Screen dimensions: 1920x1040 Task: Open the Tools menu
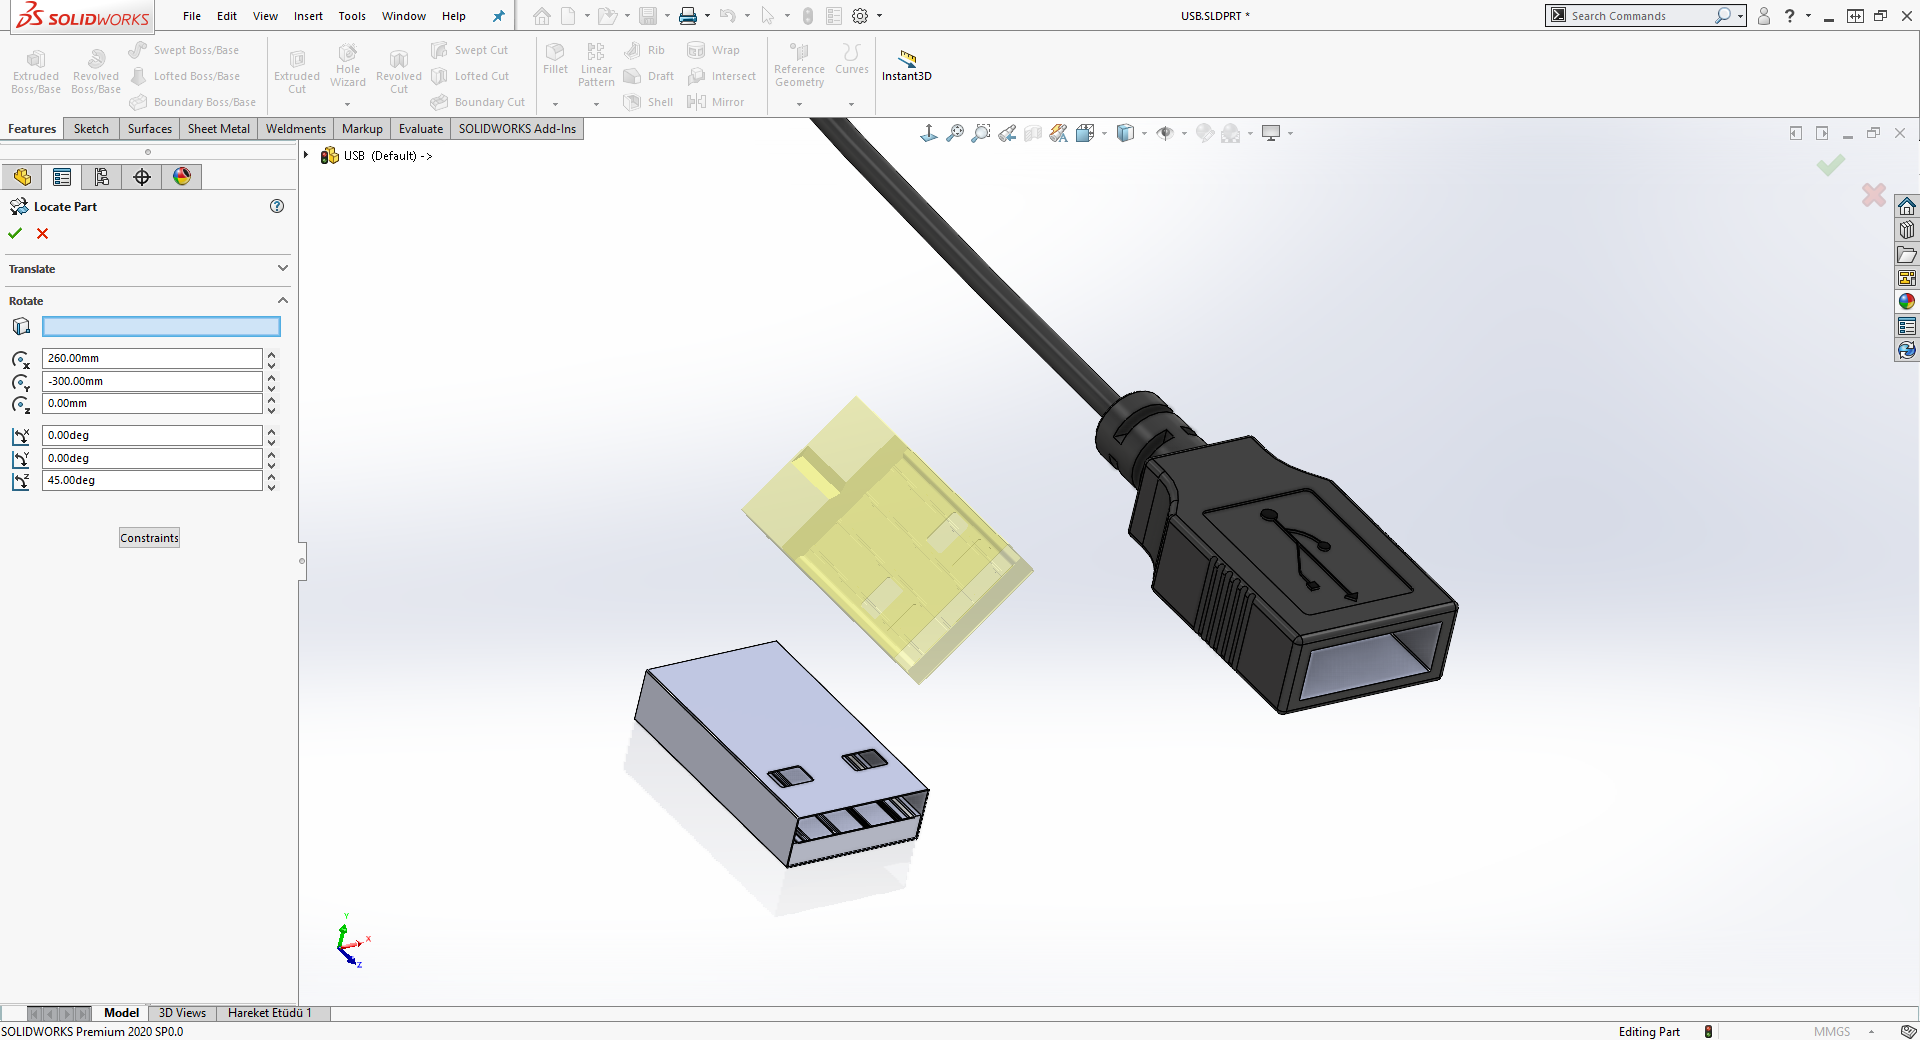click(x=351, y=16)
